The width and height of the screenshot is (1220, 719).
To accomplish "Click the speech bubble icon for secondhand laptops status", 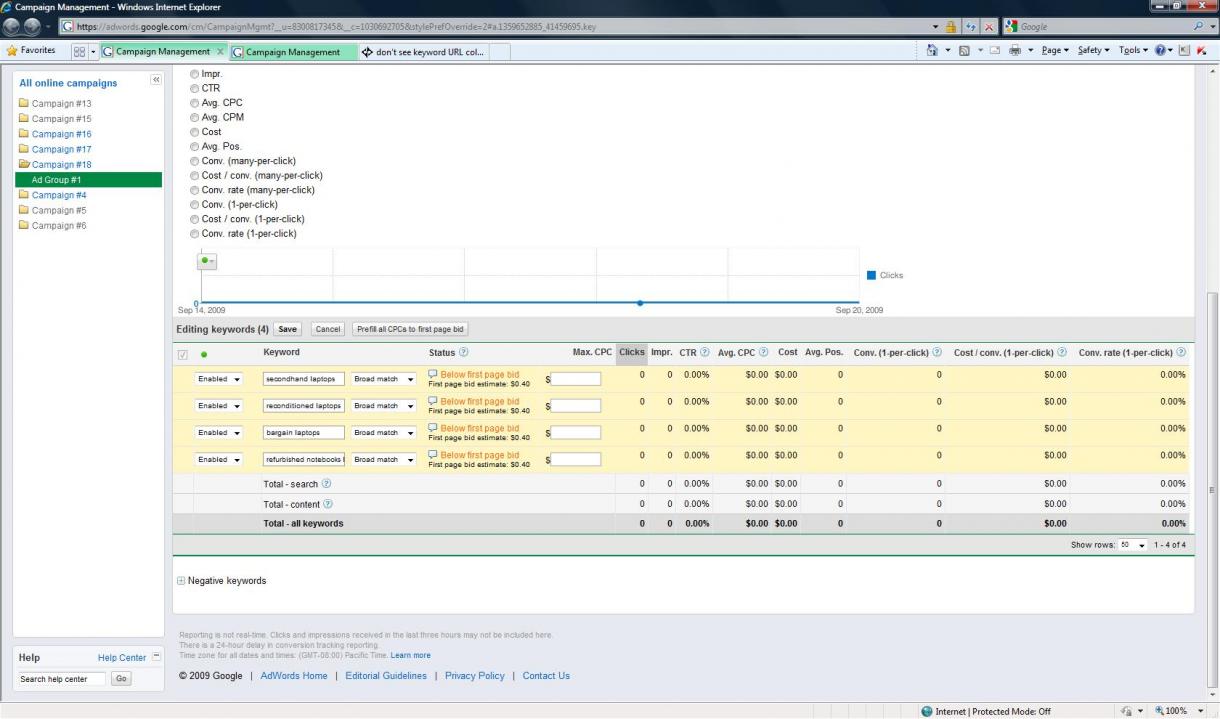I will point(433,374).
